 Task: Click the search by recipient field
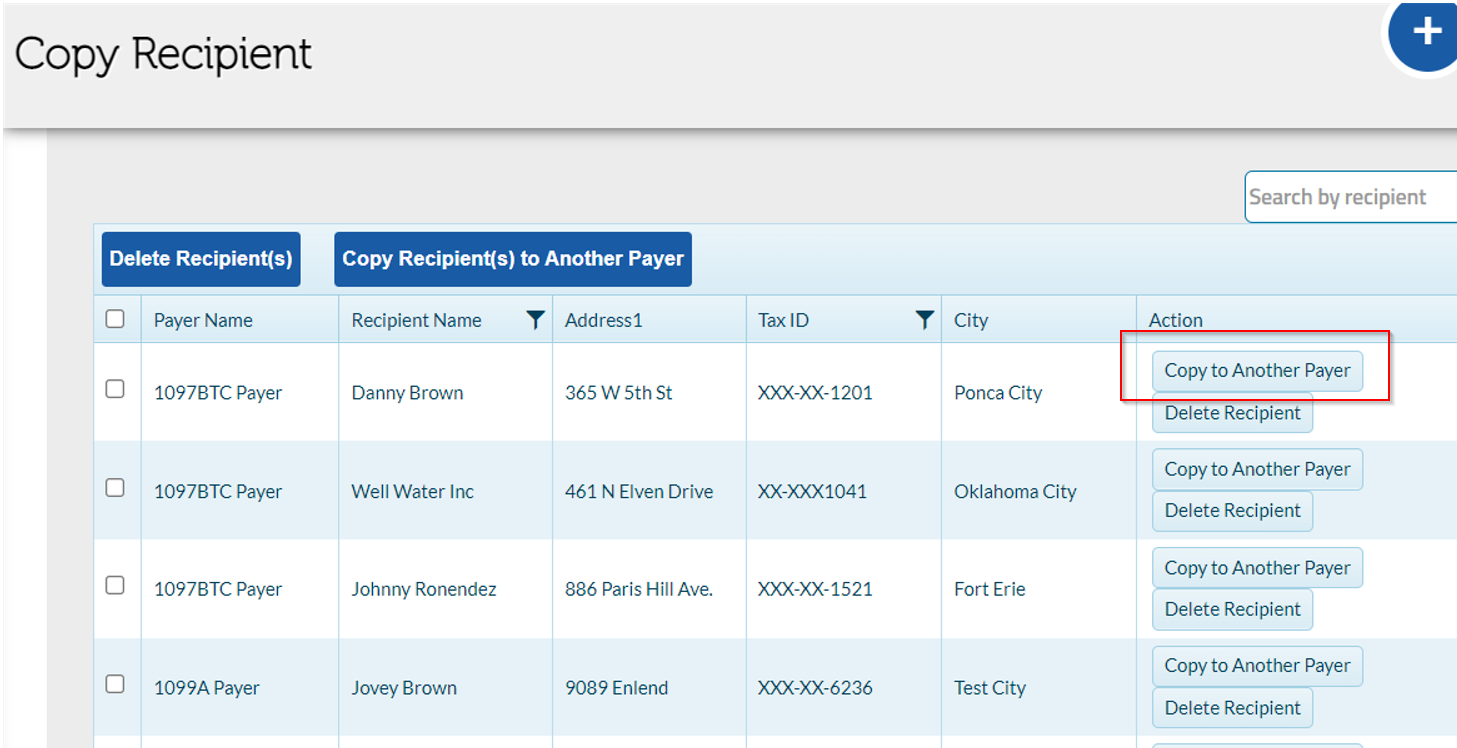point(1348,197)
